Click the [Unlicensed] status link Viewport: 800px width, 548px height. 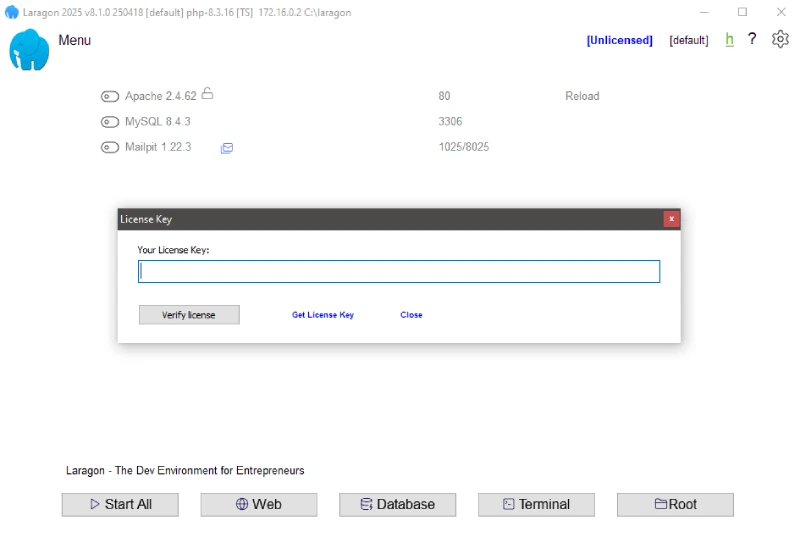619,40
